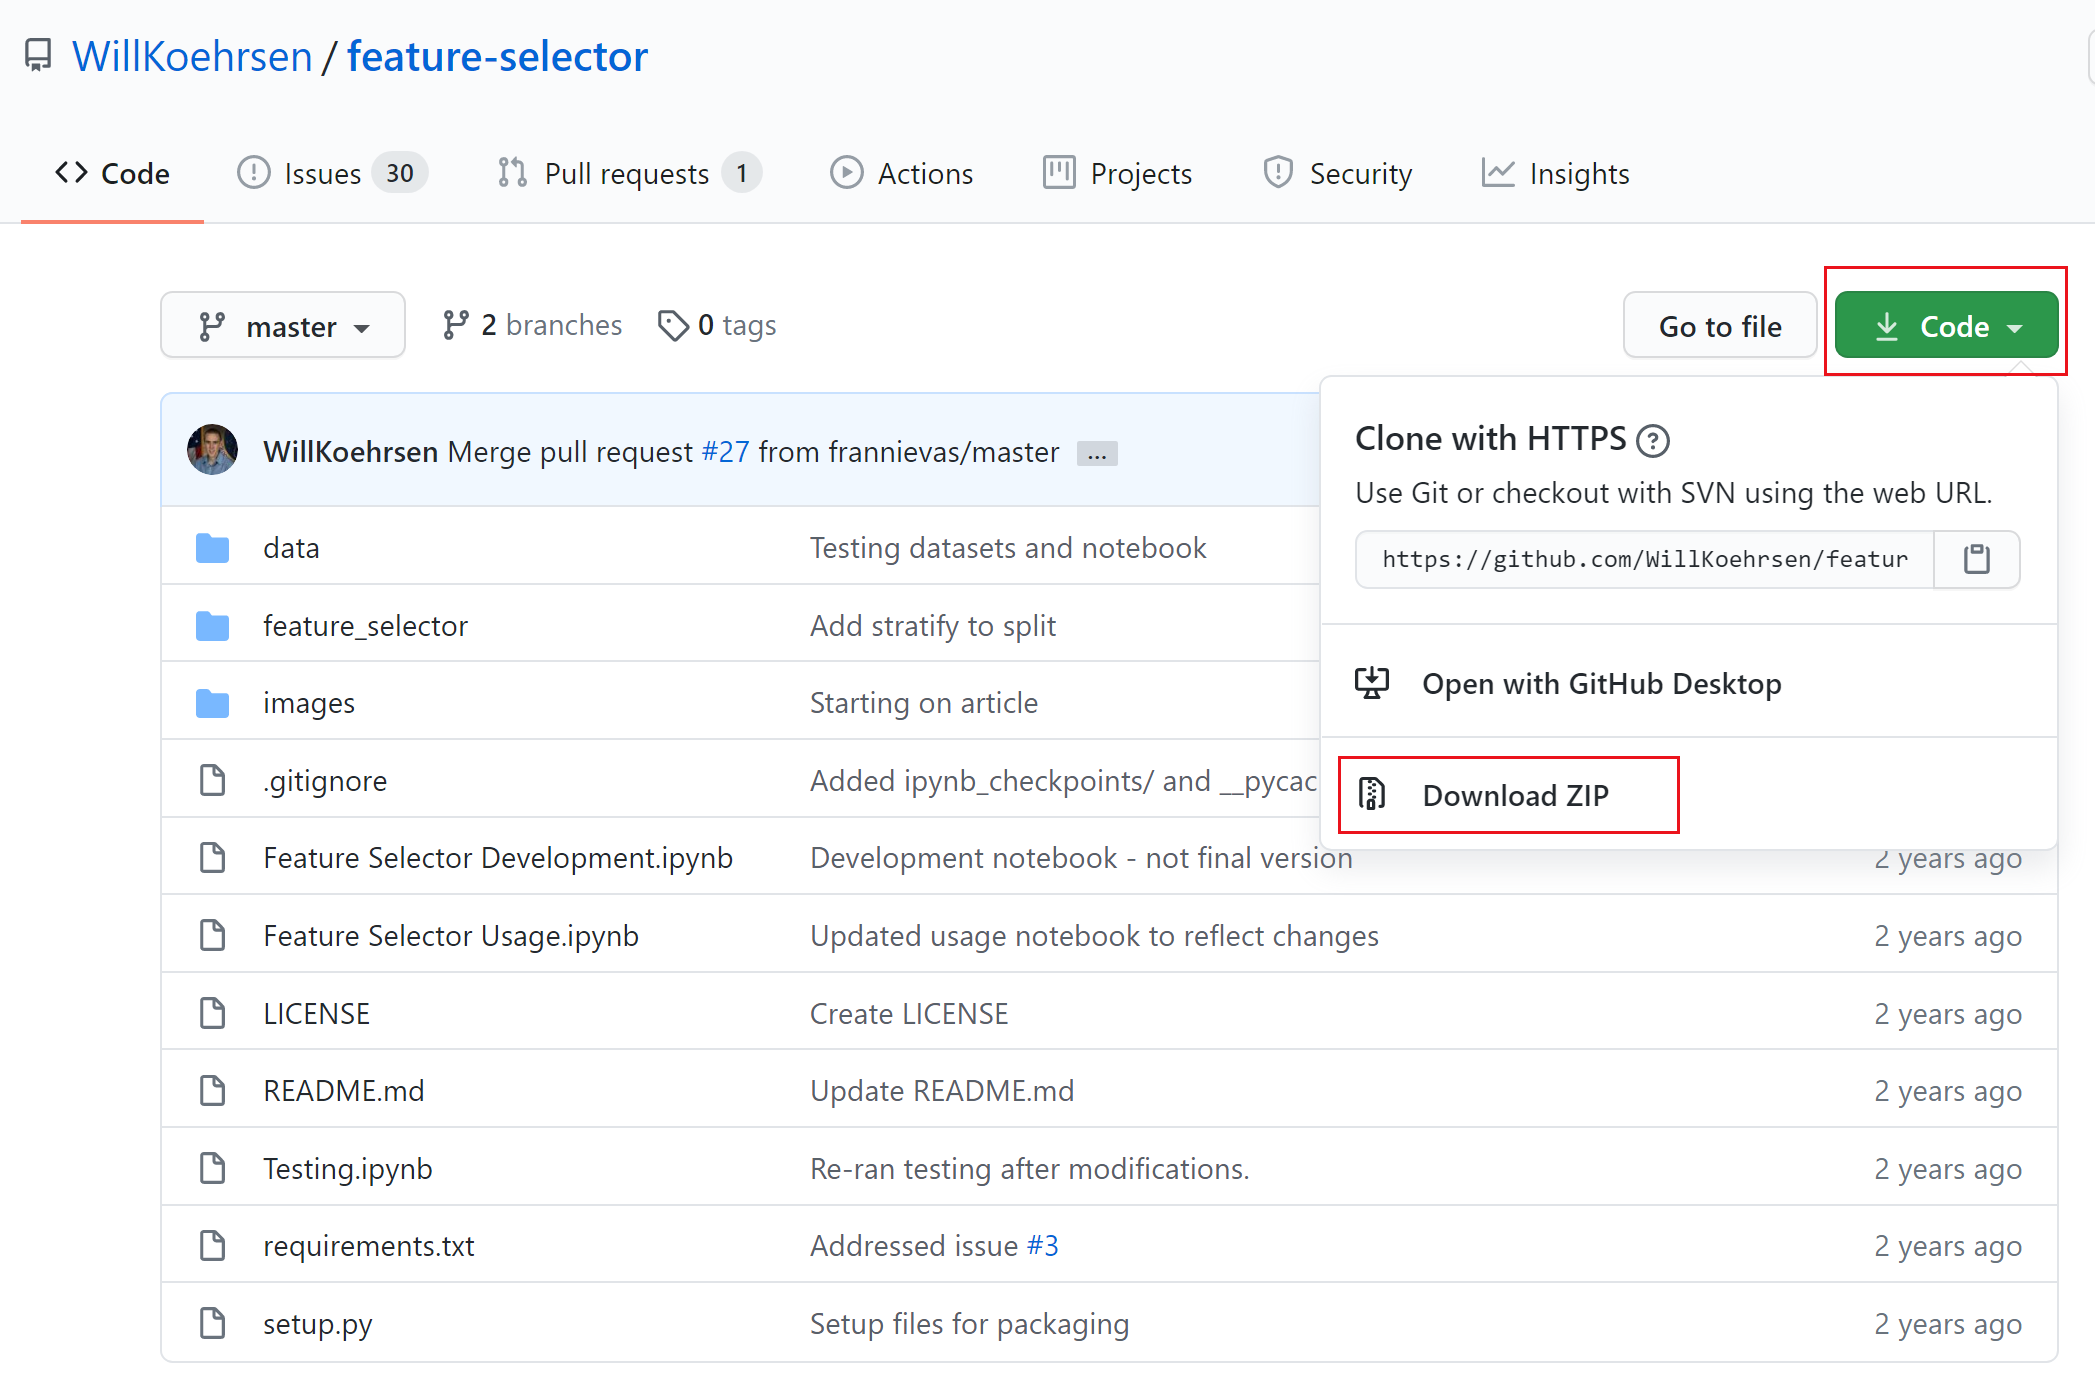Click the branches fork icon
The image size is (2095, 1379).
coord(455,326)
